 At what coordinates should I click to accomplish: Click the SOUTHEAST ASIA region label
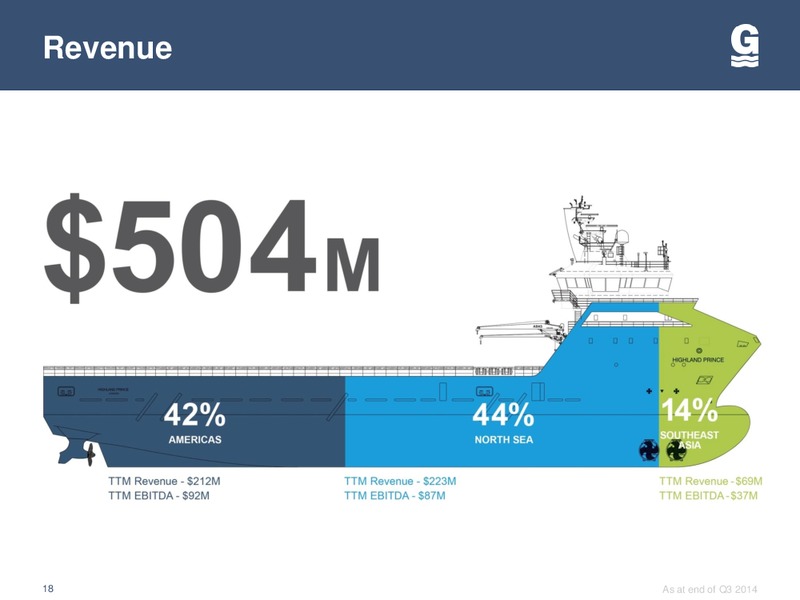[x=689, y=440]
